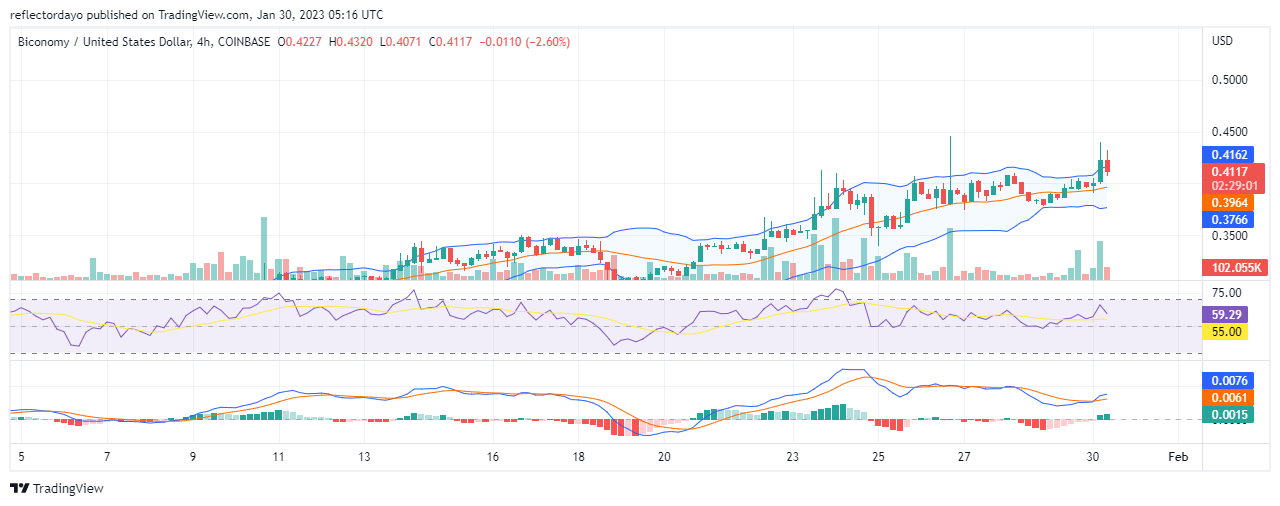Click the blue 0.4162 upper band label
Screen dimensions: 1280x506
[1228, 155]
